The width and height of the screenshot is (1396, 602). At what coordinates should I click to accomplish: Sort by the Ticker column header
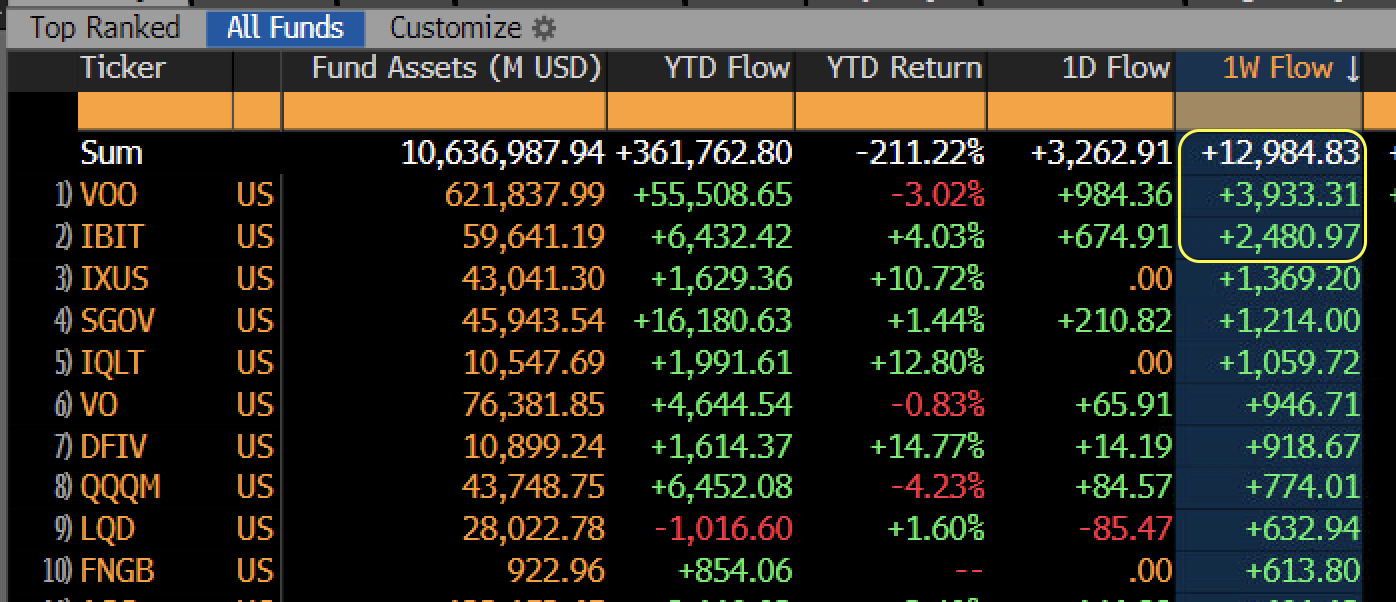pos(123,69)
